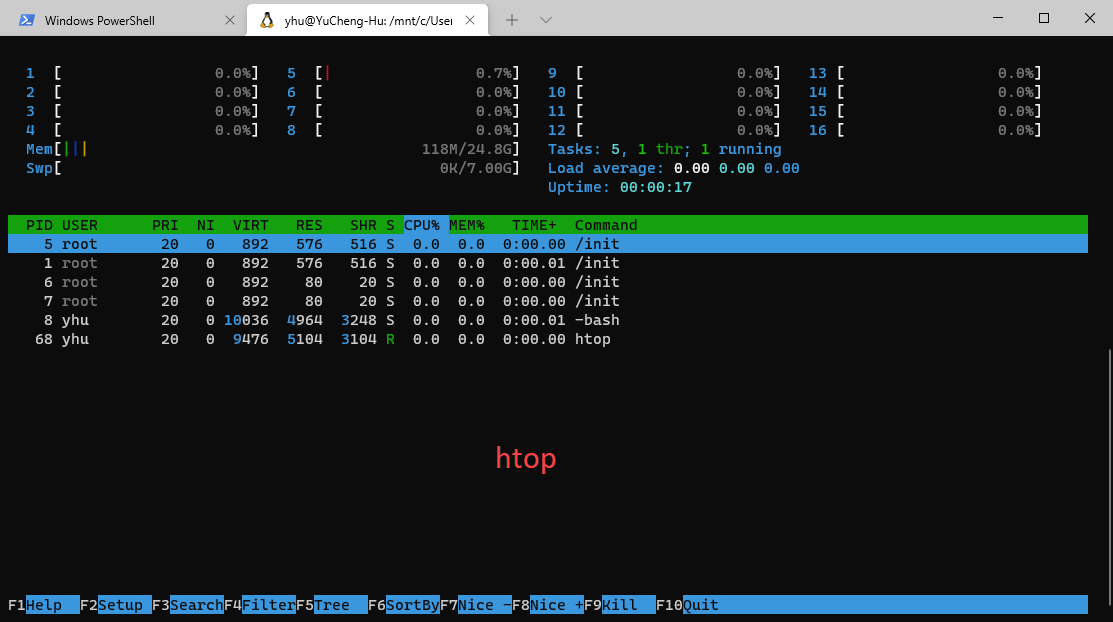Click F9 Kill in bottom bar
The width and height of the screenshot is (1113, 622).
tap(620, 605)
